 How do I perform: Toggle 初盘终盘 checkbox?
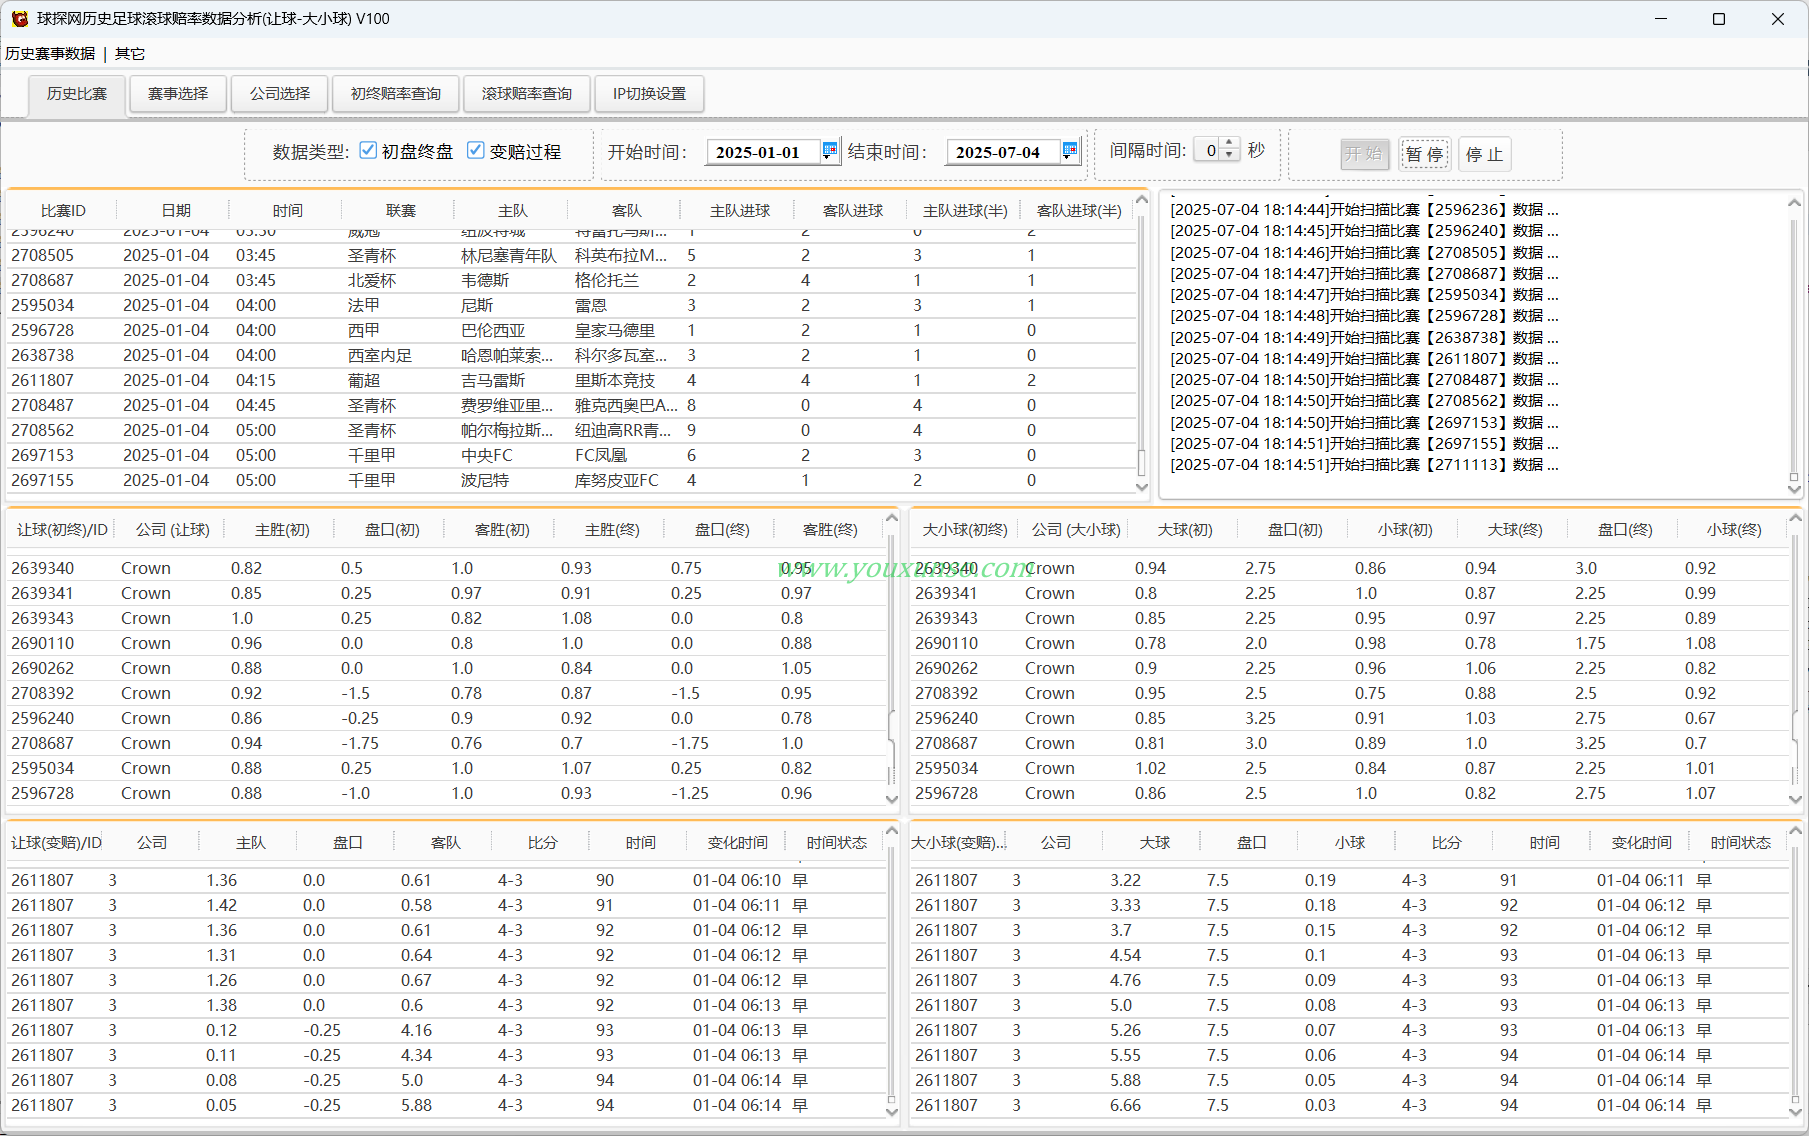368,150
